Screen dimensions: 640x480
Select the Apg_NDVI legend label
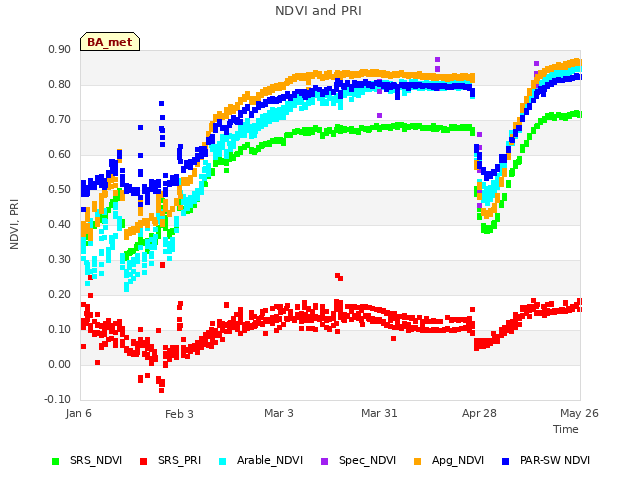[x=458, y=460]
